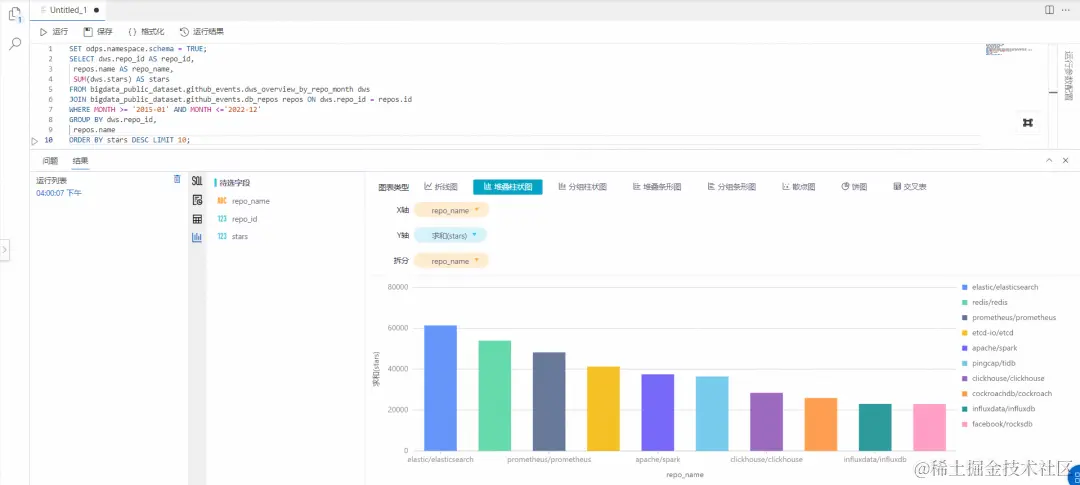
Task: Collapse the results panel with the chevron
Action: tap(1049, 161)
